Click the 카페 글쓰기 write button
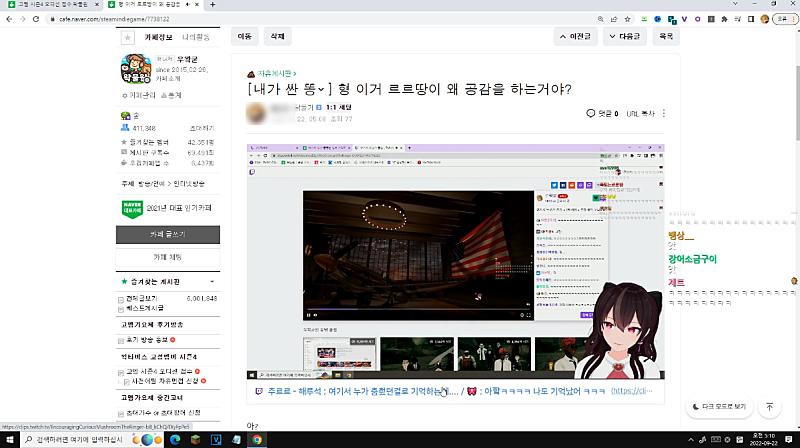The image size is (800, 448). click(167, 234)
